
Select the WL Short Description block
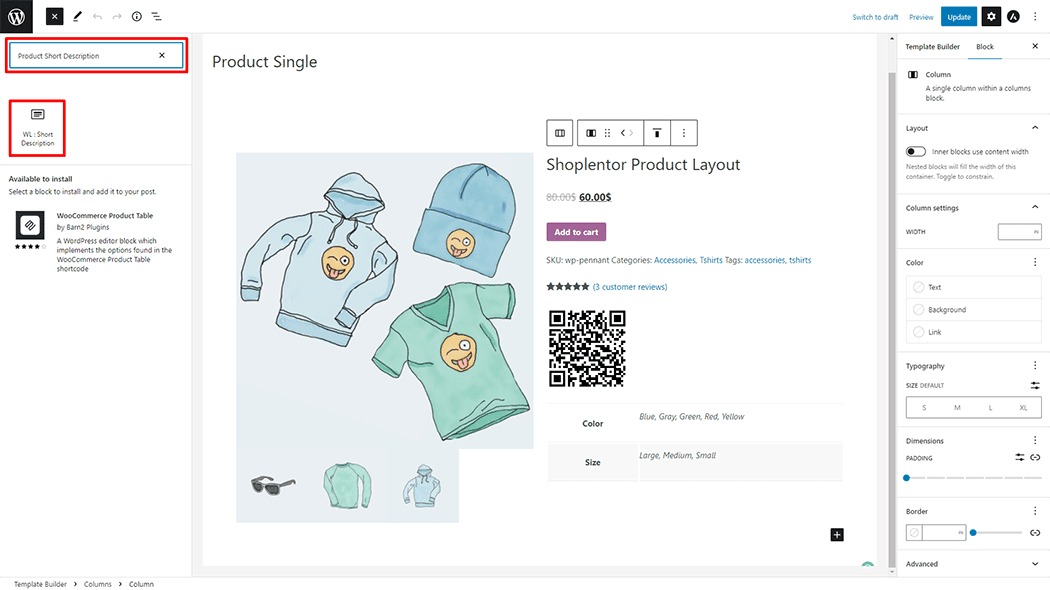(38, 128)
